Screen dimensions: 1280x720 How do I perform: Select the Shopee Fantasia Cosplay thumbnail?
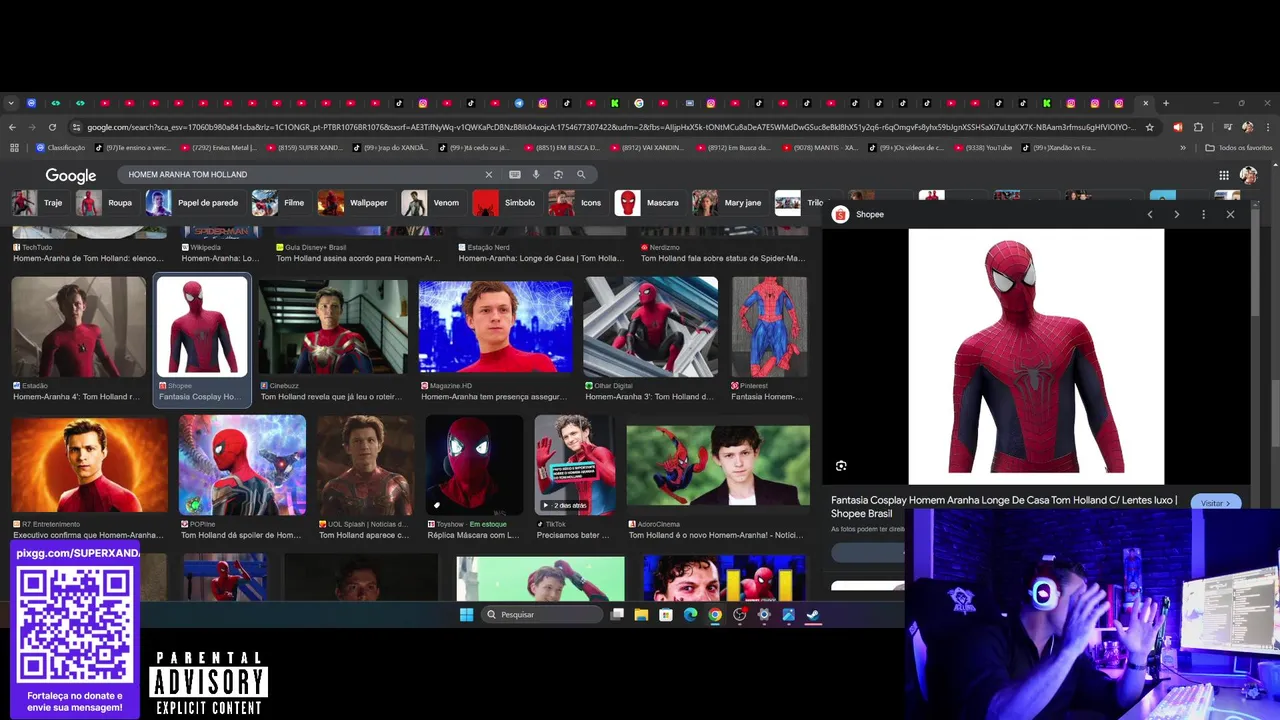coord(202,327)
